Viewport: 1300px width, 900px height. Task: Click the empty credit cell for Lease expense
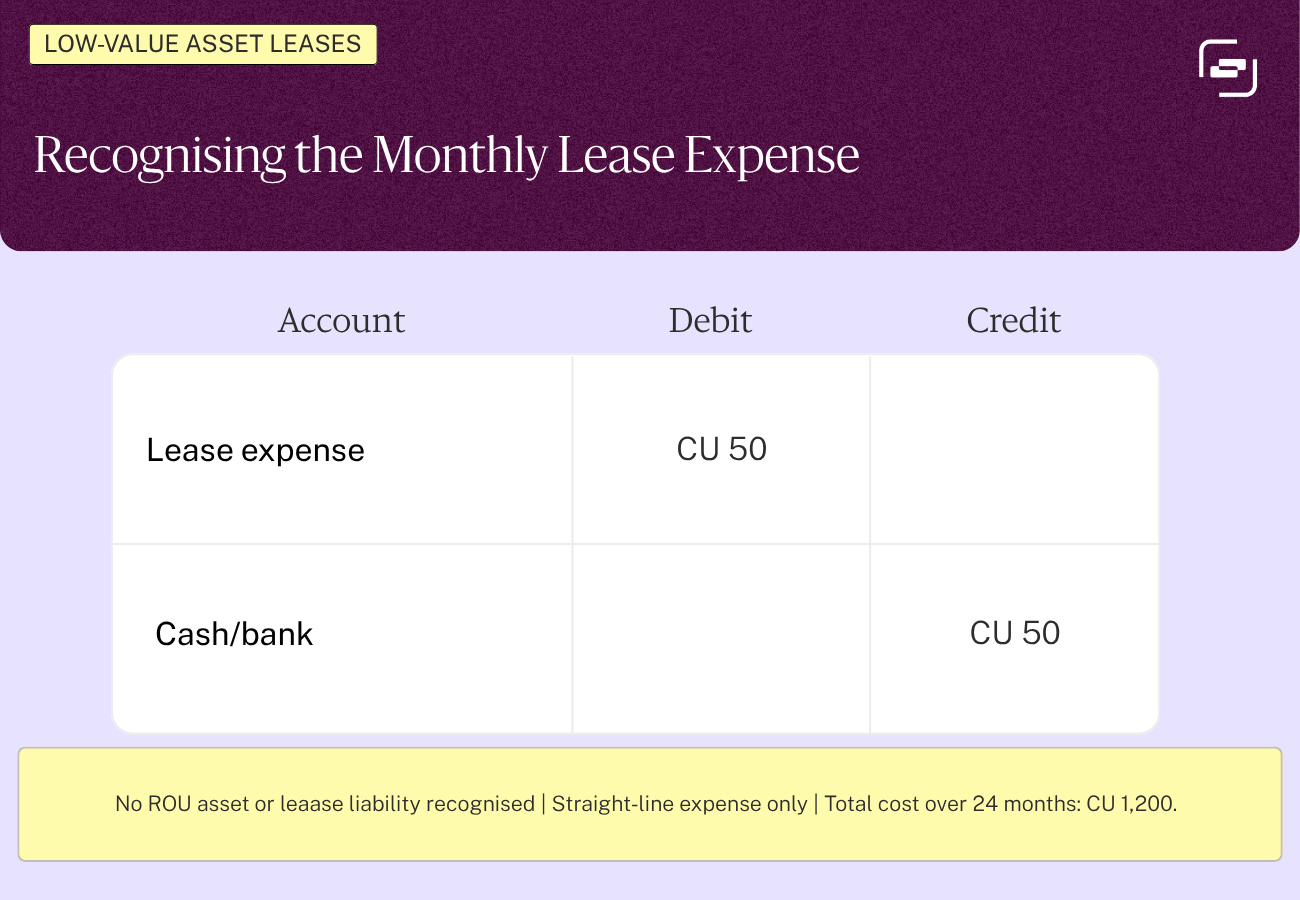[x=1014, y=450]
